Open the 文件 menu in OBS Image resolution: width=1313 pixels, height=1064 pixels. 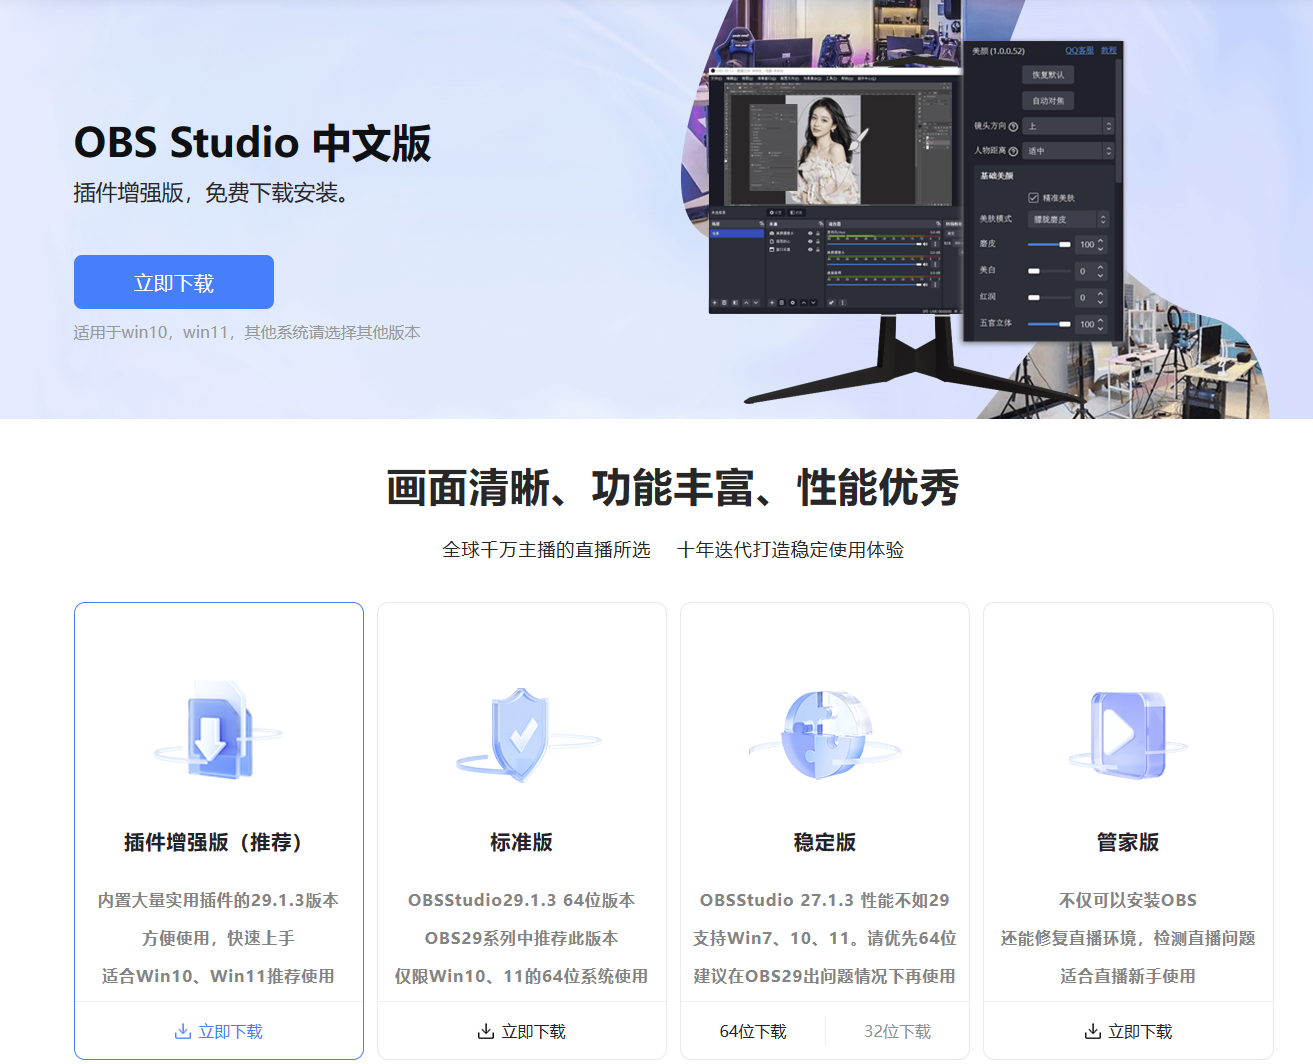click(x=716, y=78)
